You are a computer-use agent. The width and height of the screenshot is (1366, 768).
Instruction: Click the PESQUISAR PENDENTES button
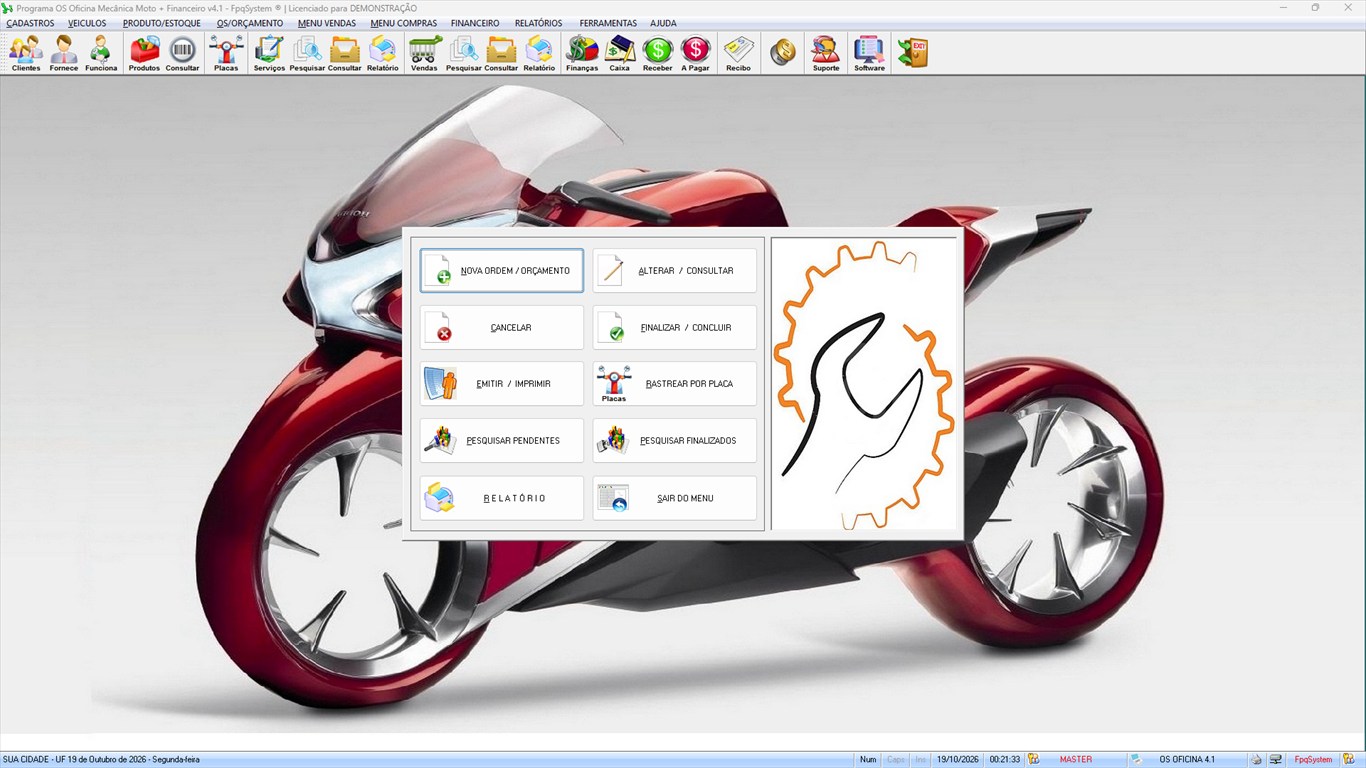(x=502, y=441)
